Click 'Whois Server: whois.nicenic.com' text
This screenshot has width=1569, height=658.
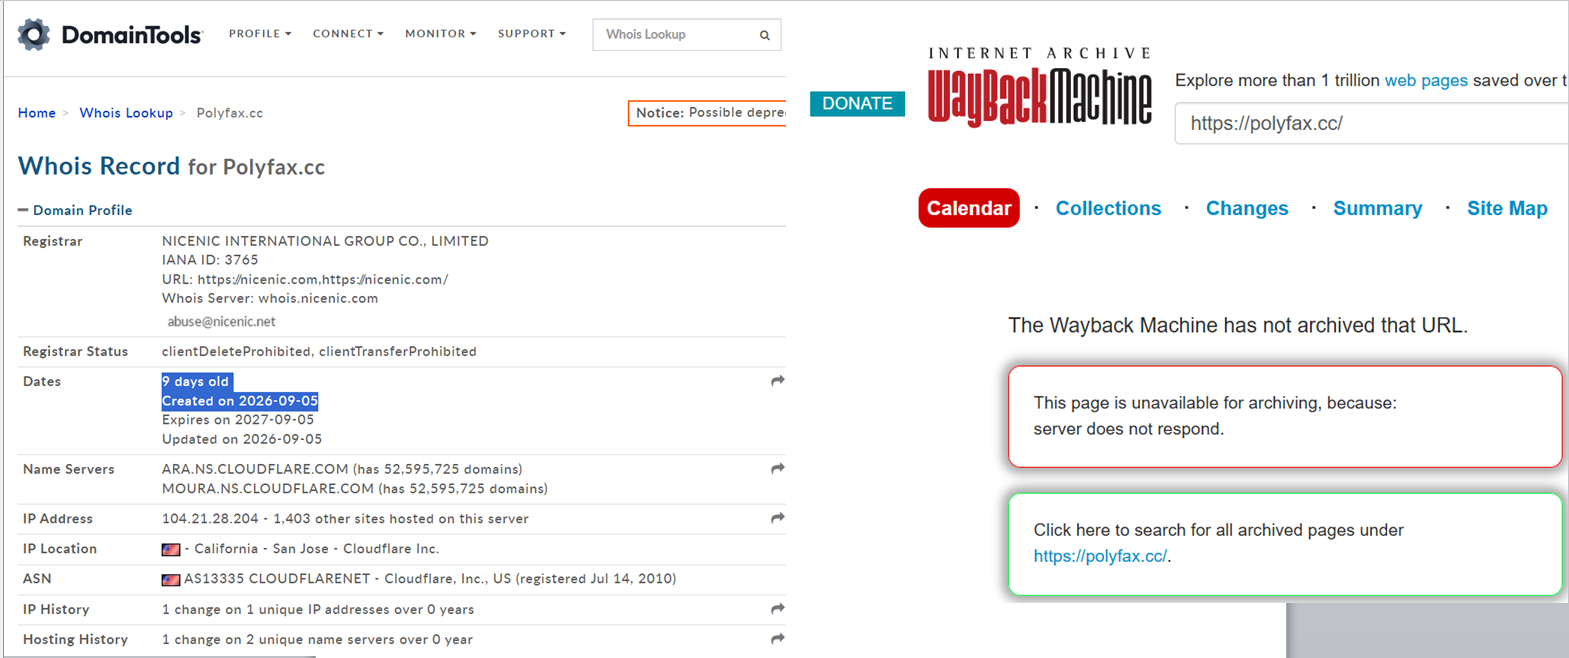click(270, 298)
